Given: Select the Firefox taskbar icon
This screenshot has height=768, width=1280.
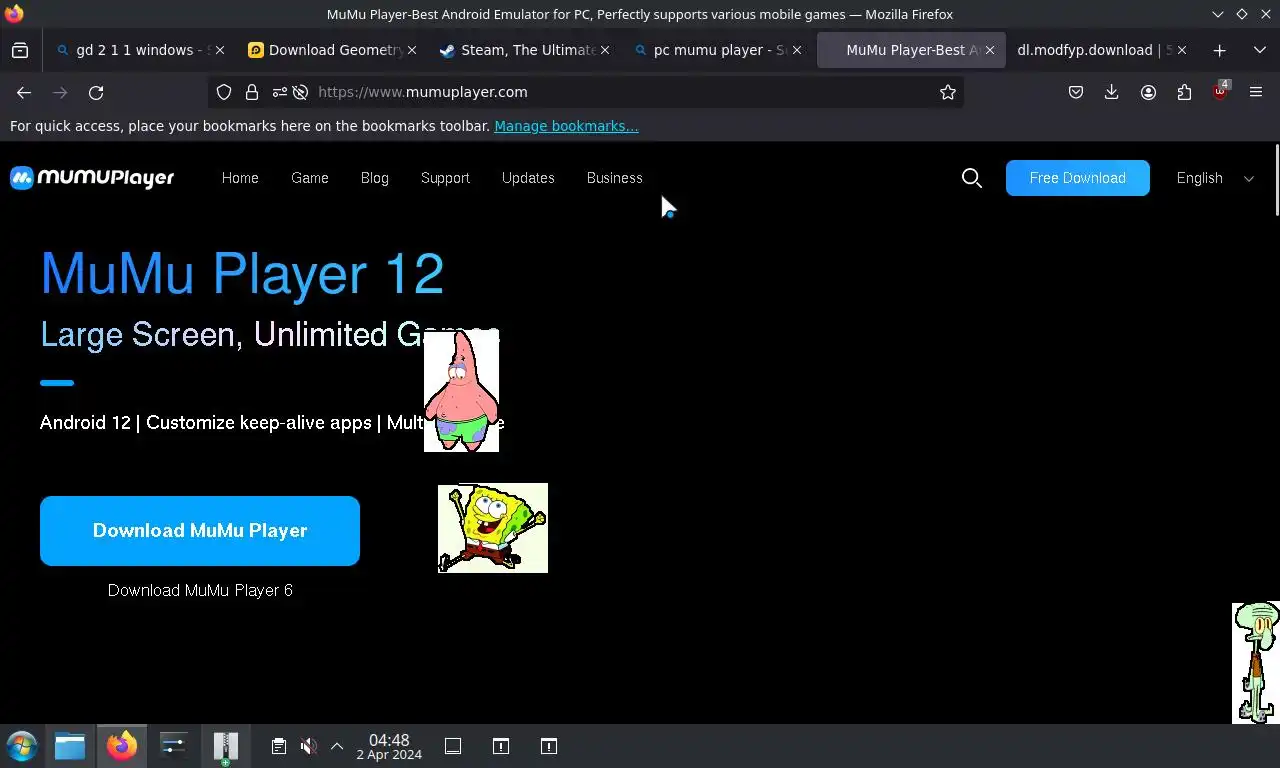Looking at the screenshot, I should point(122,746).
